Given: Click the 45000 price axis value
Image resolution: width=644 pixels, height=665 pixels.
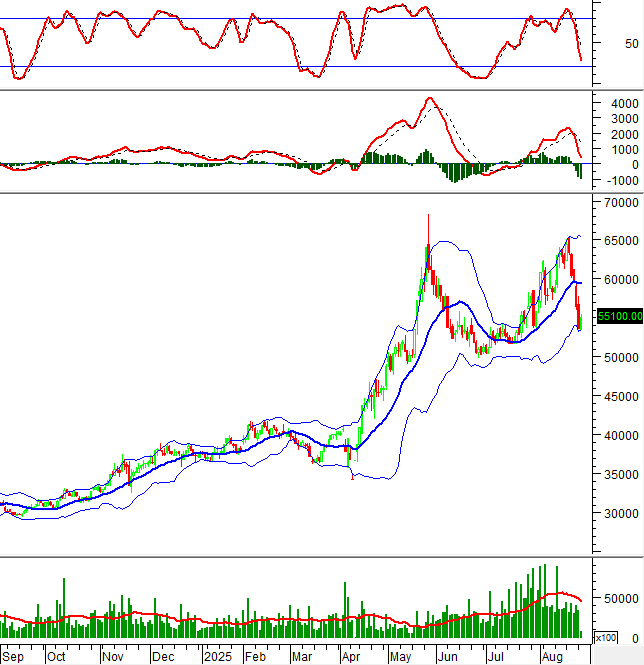Looking at the screenshot, I should point(622,397).
